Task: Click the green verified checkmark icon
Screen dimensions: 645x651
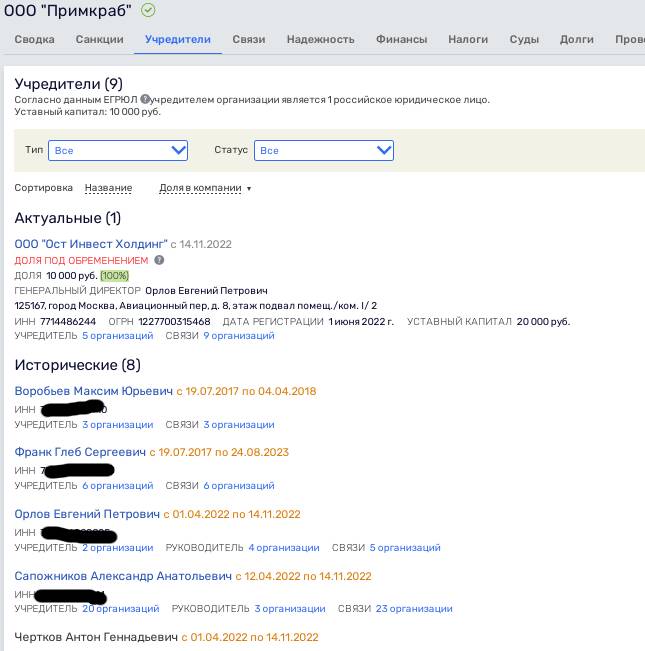Action: tap(148, 10)
